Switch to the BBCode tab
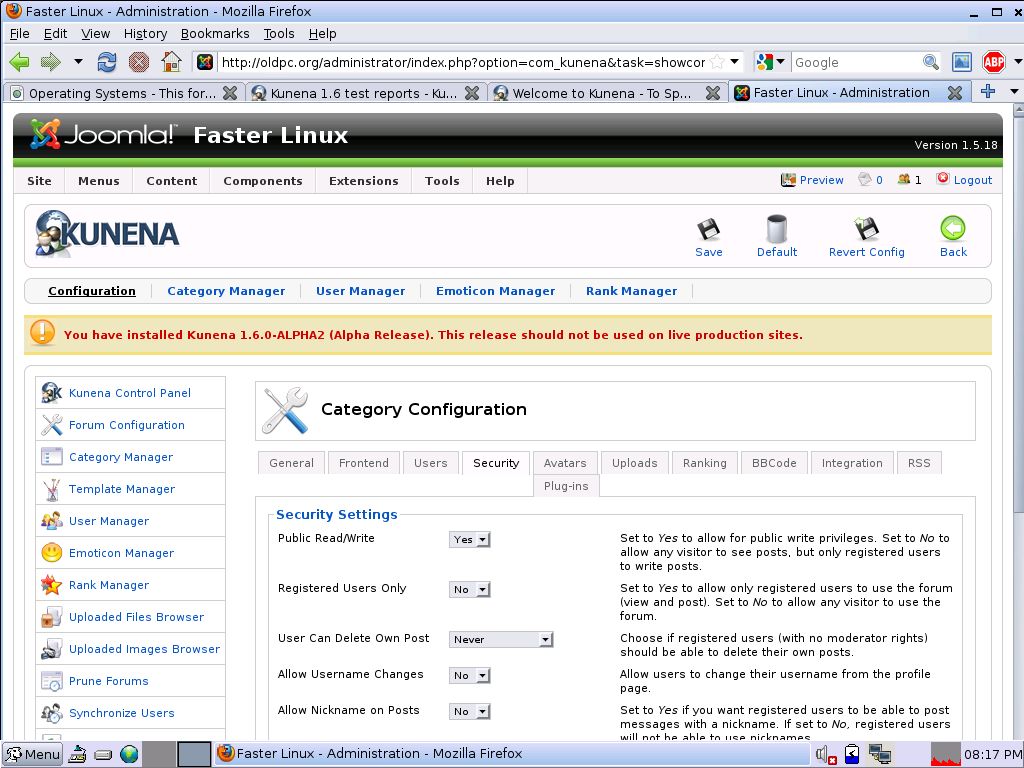 coord(774,462)
